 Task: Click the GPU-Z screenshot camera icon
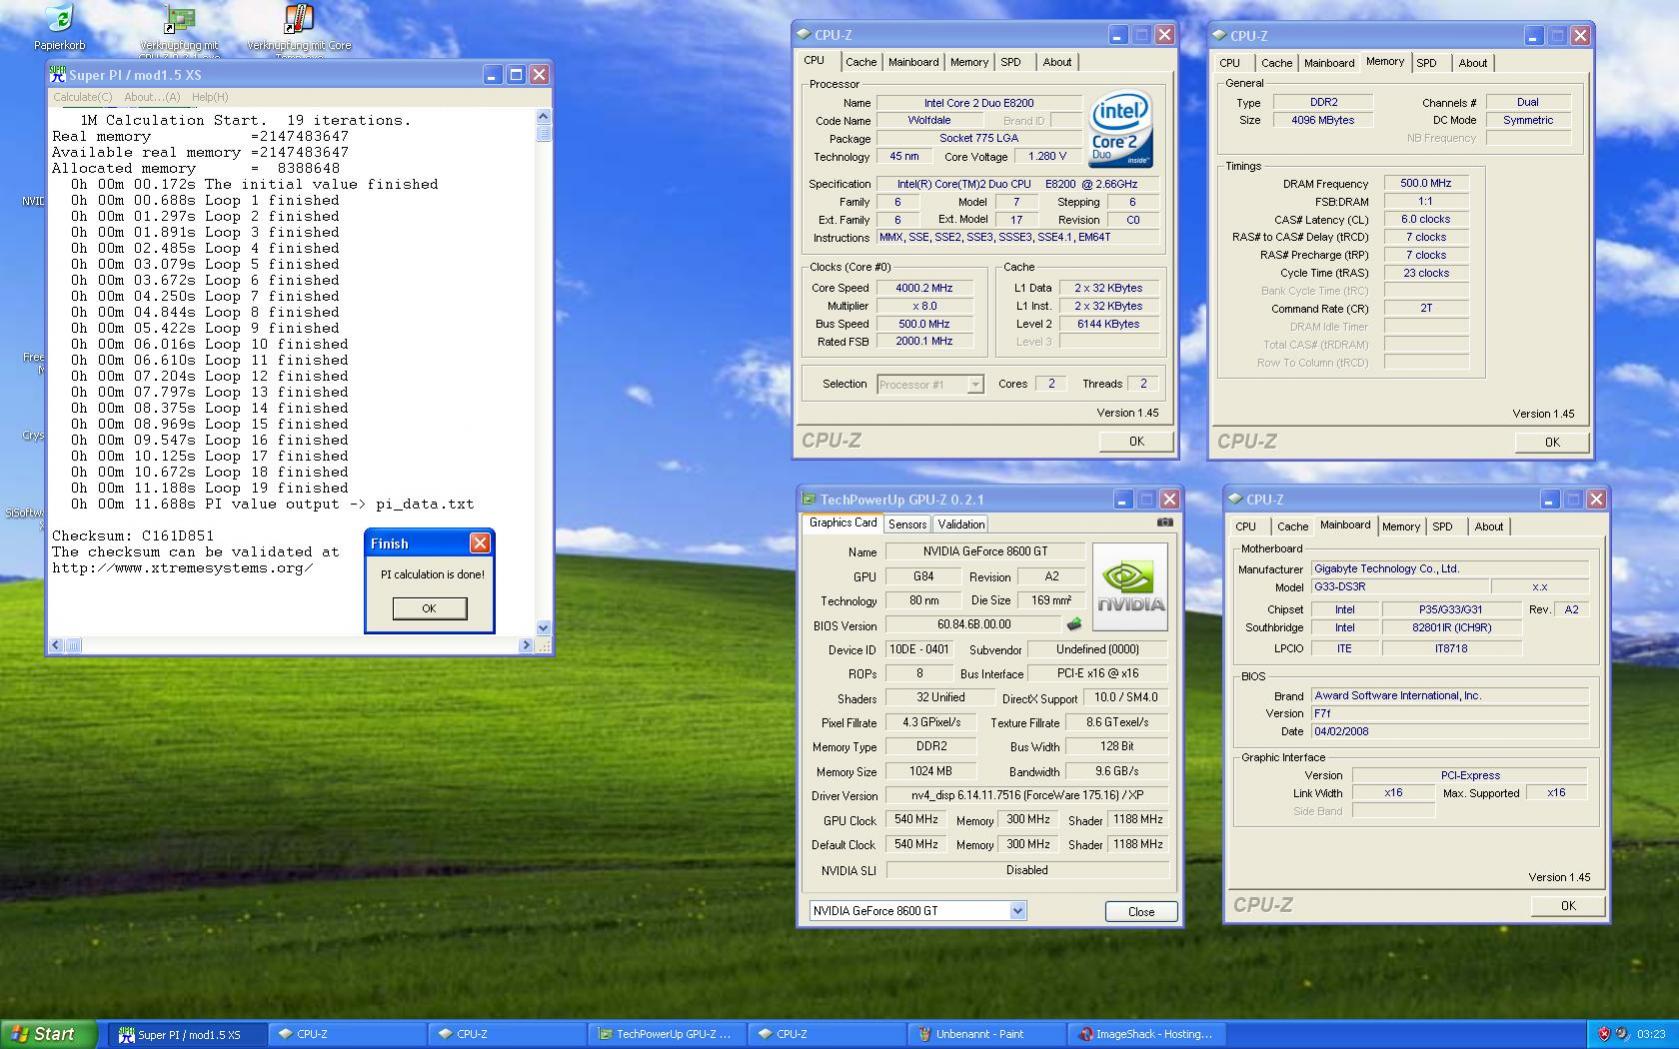(1165, 522)
